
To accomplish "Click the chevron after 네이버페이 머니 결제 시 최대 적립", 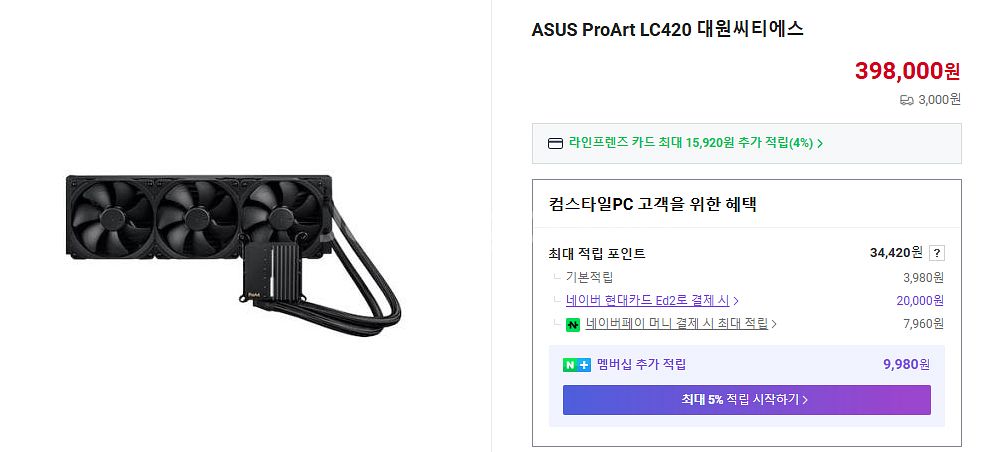I will (x=774, y=324).
